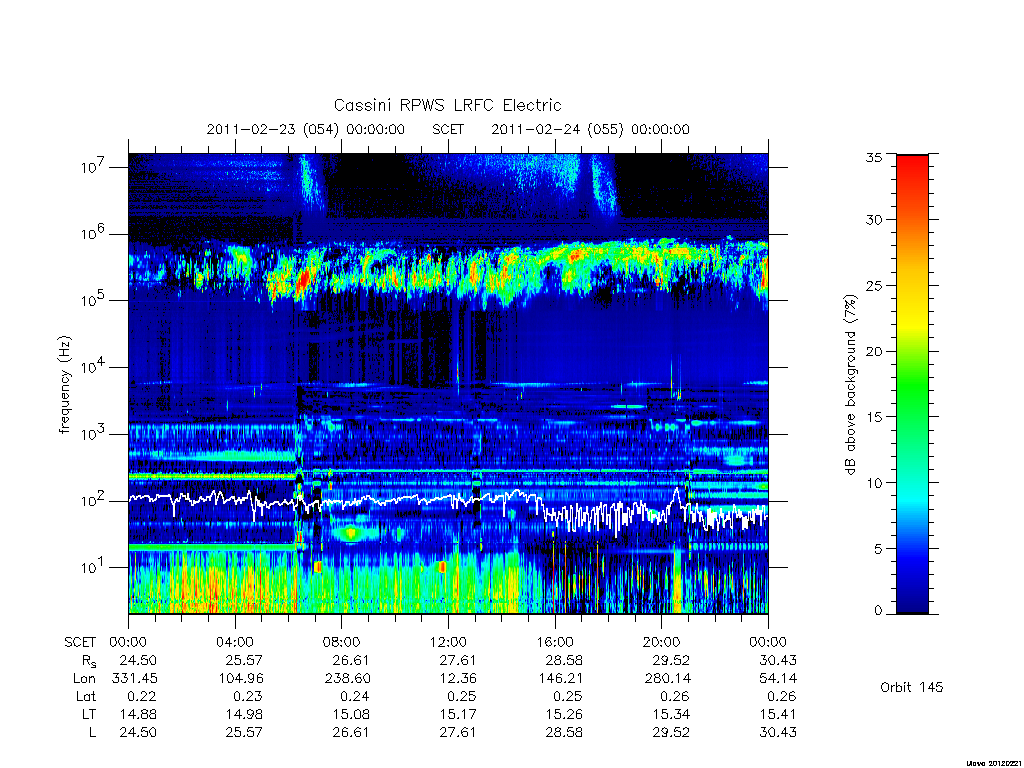Click the 'Orbit 145' label
Viewport: 1024px width, 768px height.
[912, 688]
